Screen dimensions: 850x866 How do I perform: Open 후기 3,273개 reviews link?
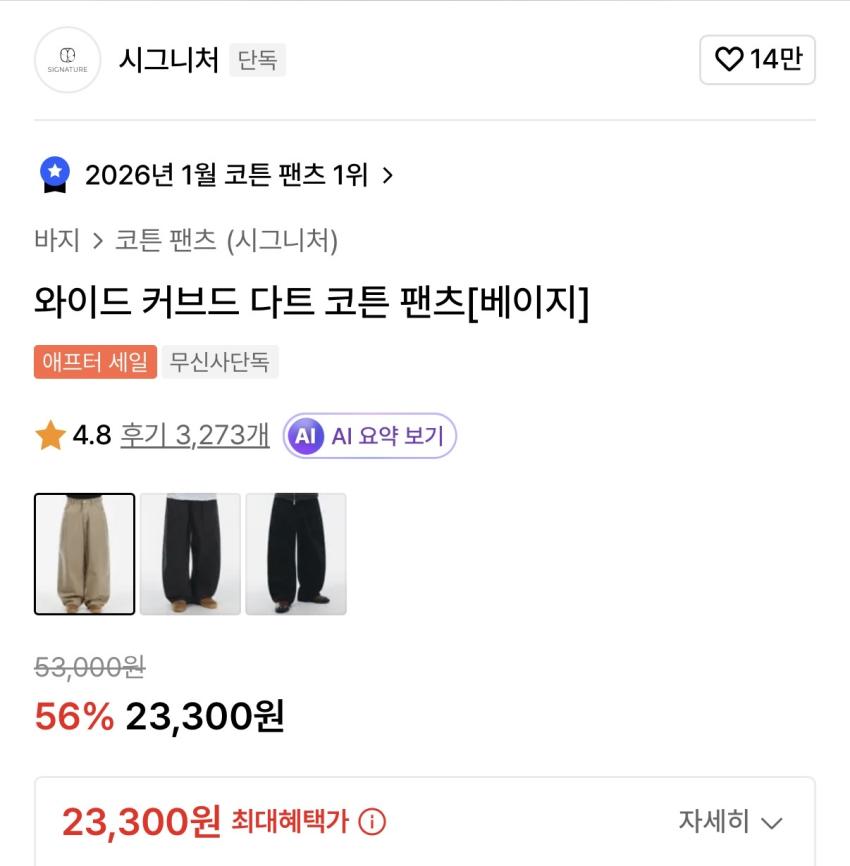pos(195,436)
